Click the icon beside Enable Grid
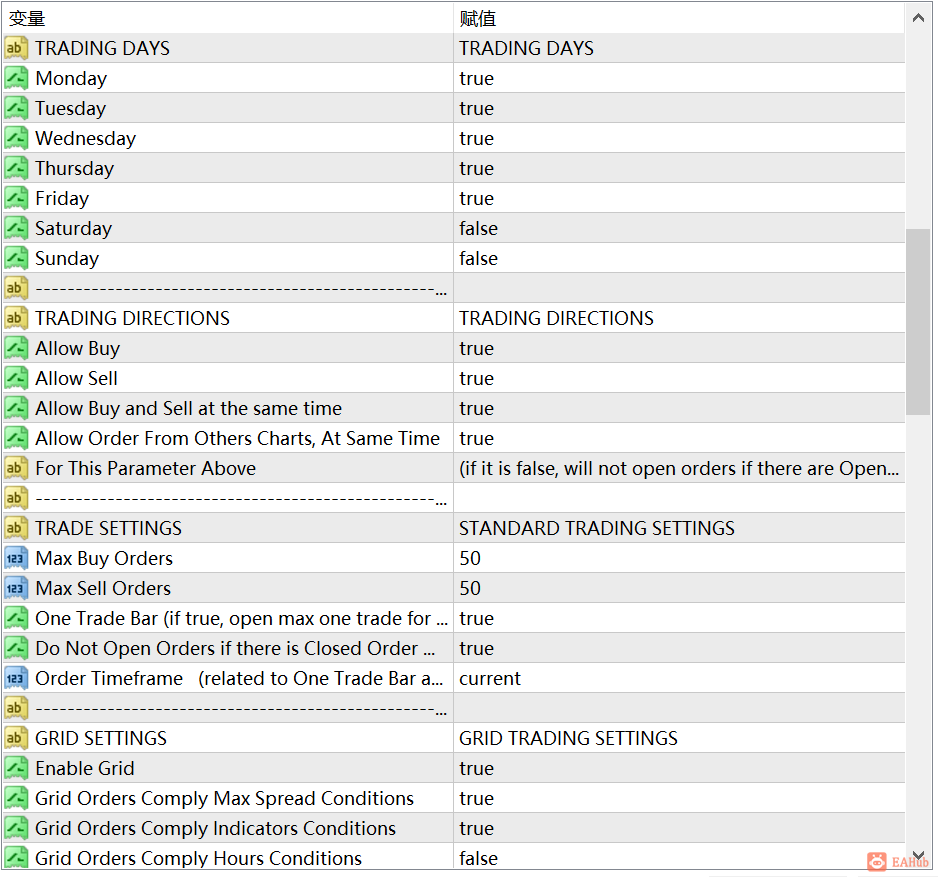The width and height of the screenshot is (938, 877). click(x=16, y=768)
